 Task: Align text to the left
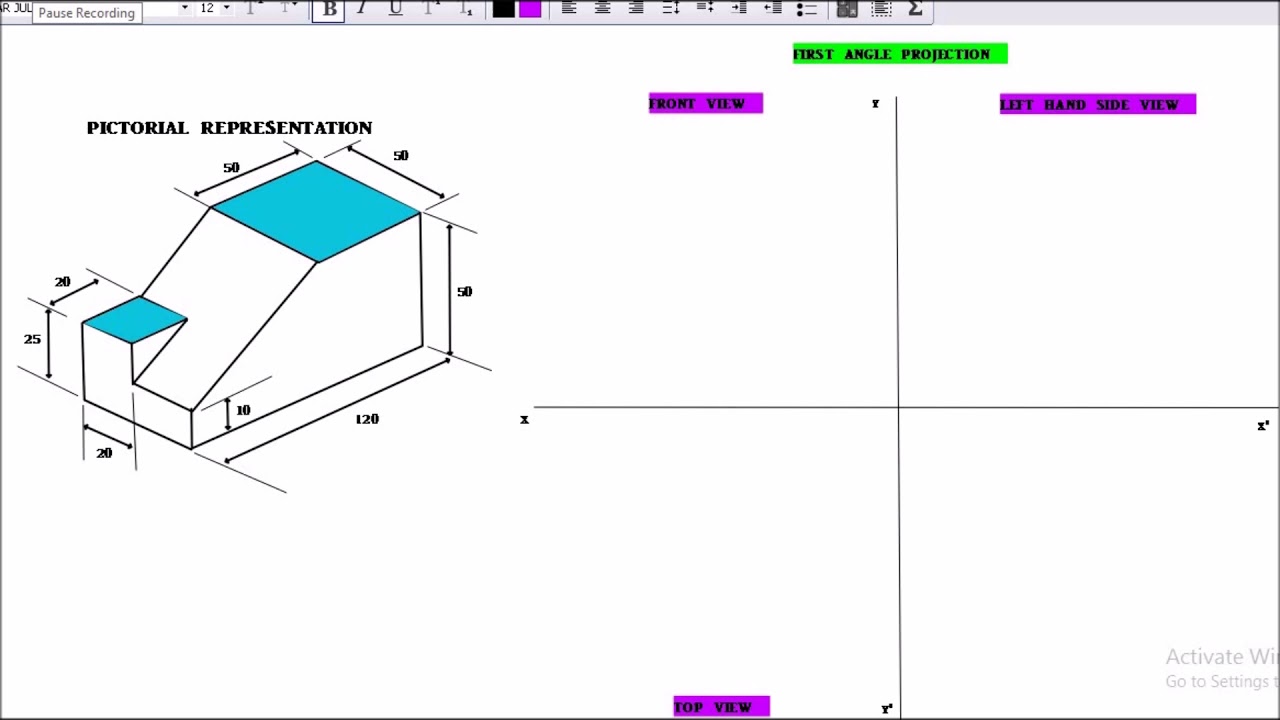click(569, 9)
